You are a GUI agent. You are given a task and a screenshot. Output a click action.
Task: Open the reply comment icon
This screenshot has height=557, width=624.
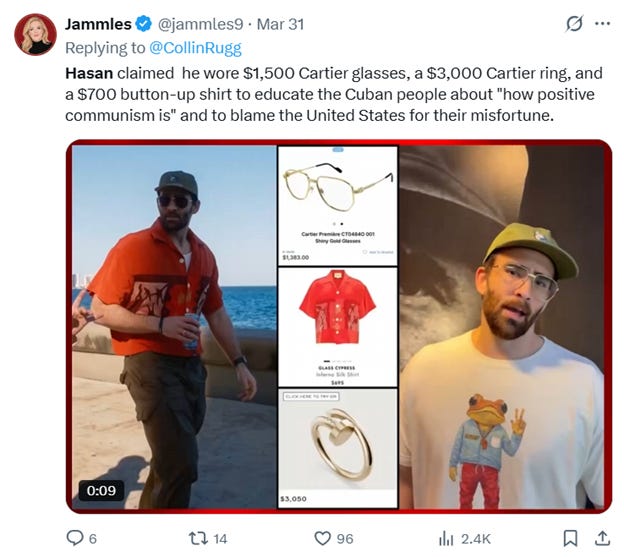click(74, 538)
